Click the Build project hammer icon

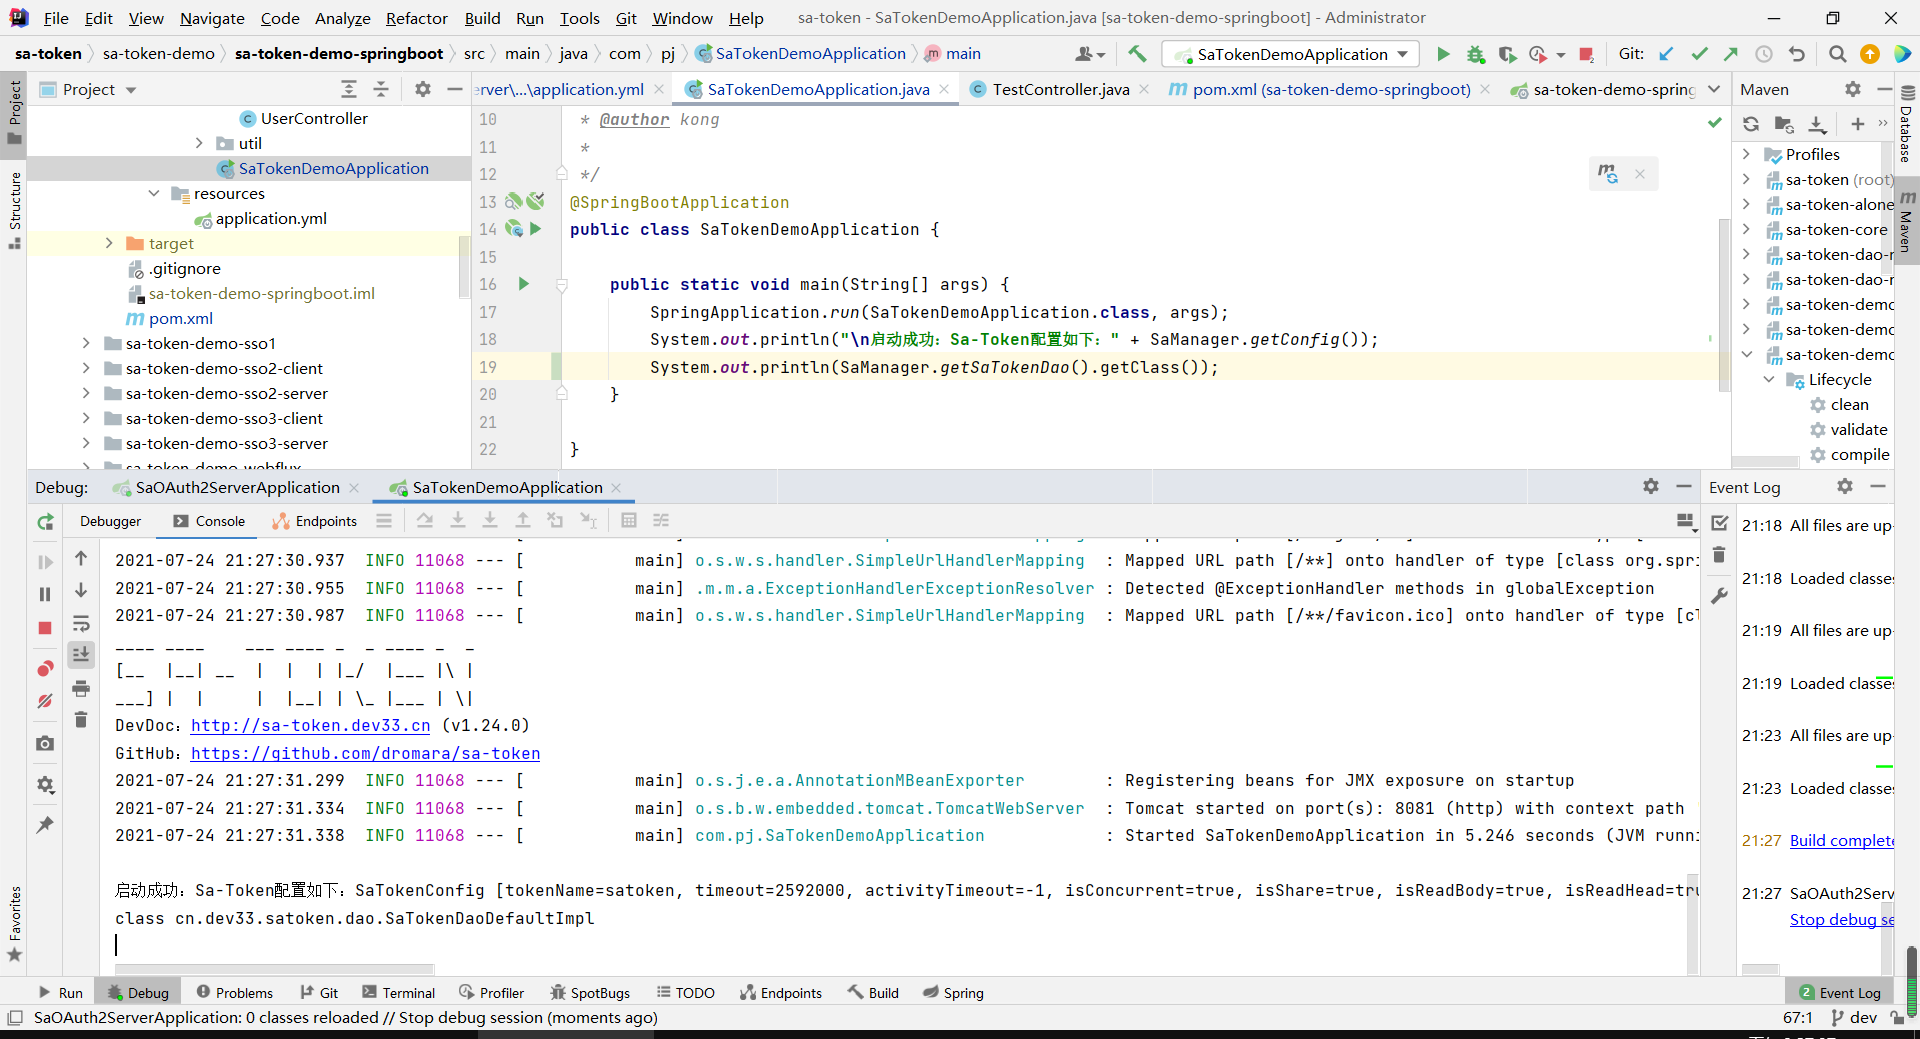click(x=1137, y=54)
